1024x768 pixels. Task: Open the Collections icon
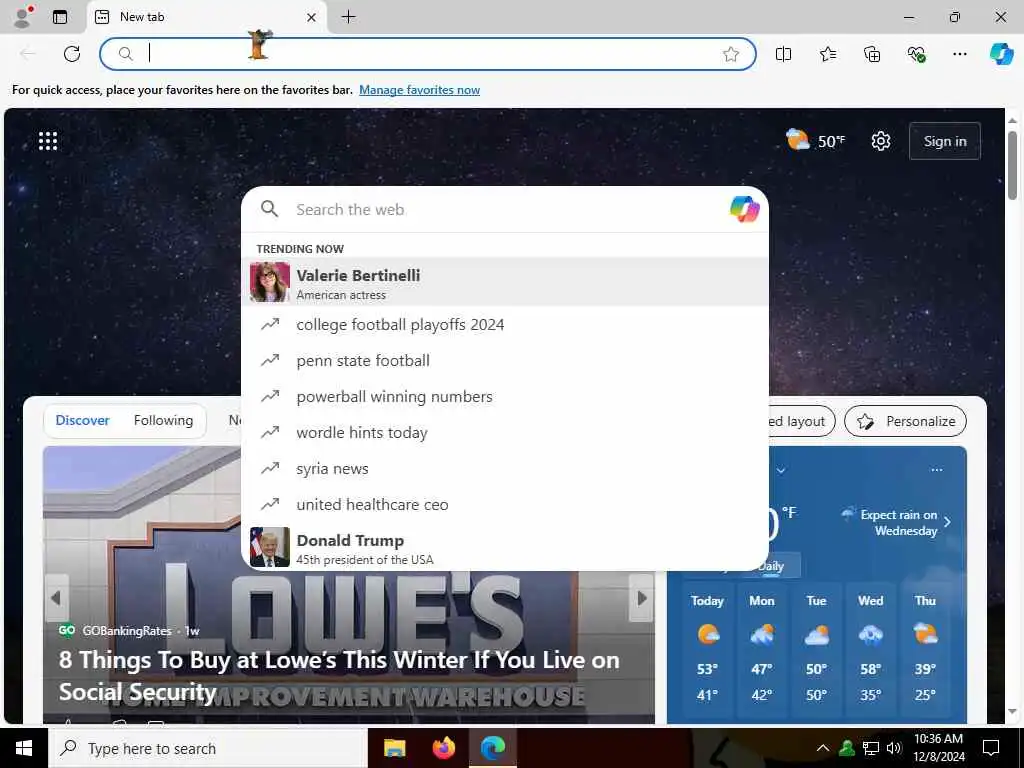coord(872,54)
